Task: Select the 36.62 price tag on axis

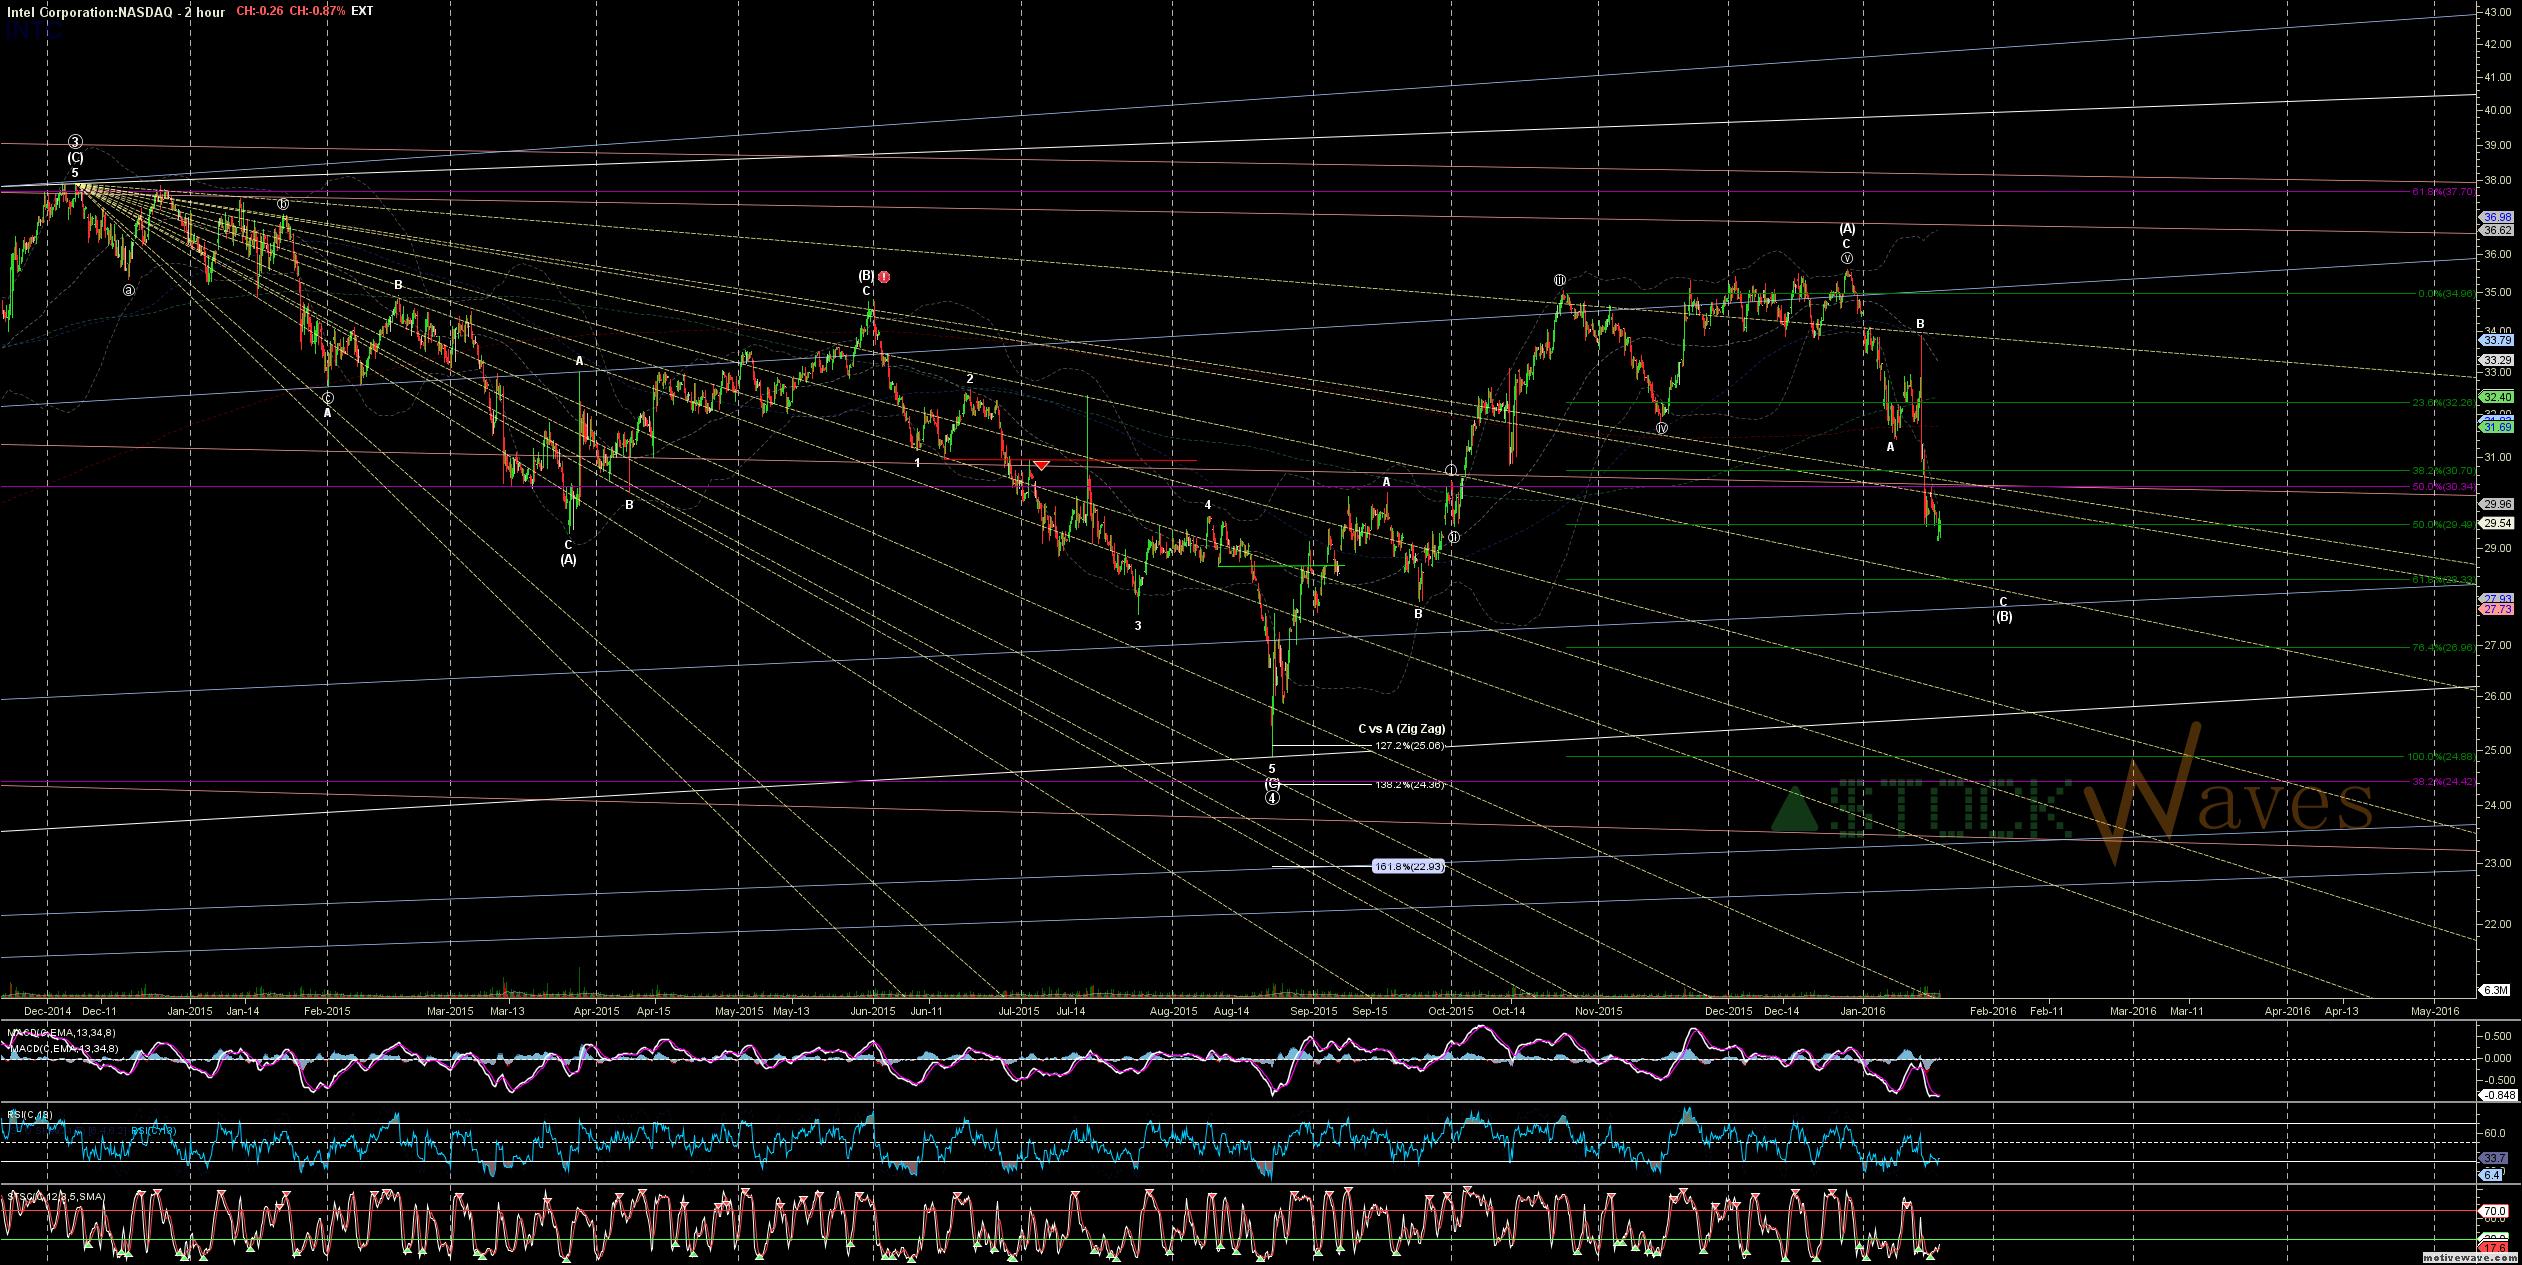Action: [2497, 230]
